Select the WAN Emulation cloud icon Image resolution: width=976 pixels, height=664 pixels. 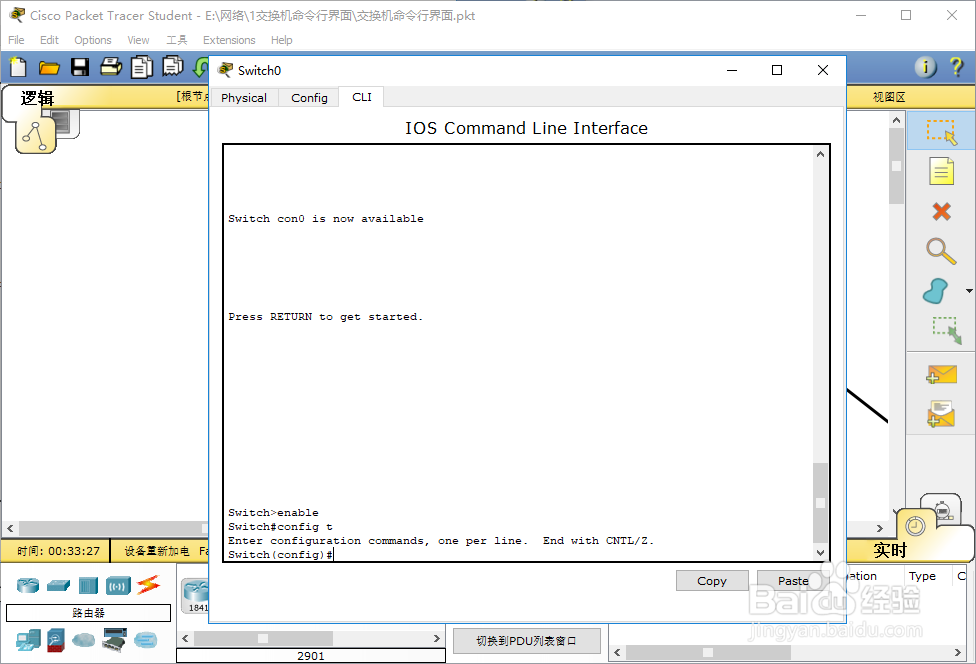[x=83, y=640]
